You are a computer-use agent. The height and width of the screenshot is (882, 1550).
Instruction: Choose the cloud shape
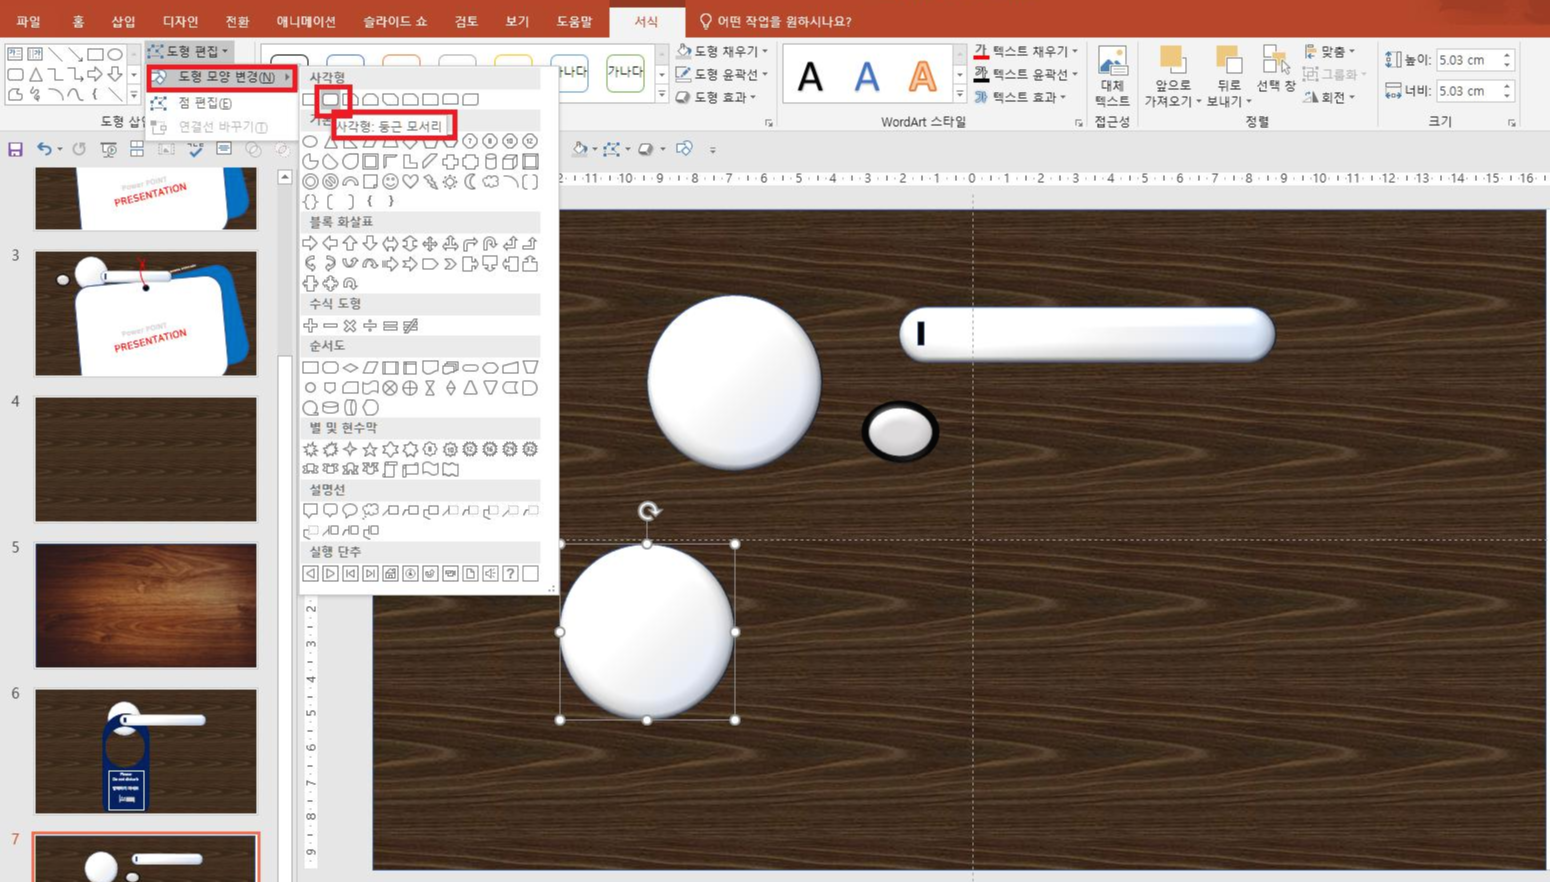(490, 182)
